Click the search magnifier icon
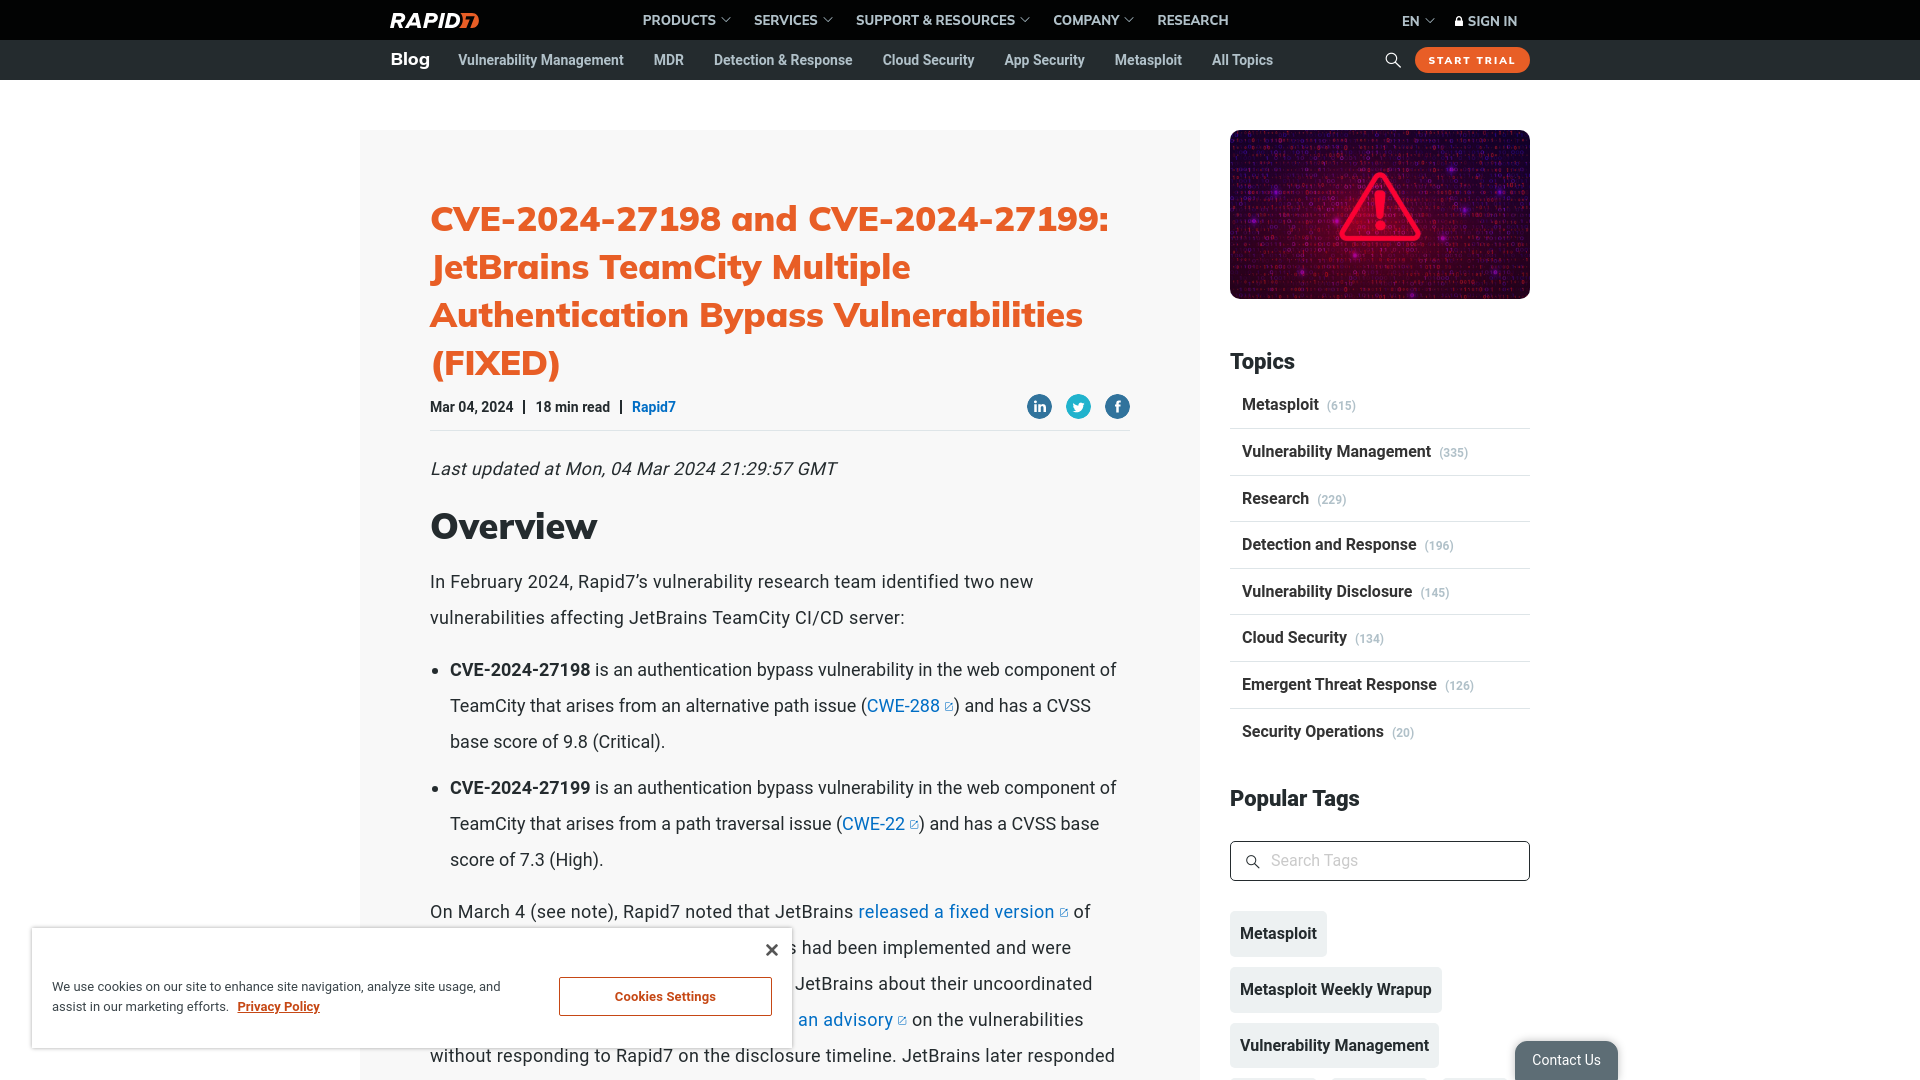Image resolution: width=1920 pixels, height=1080 pixels. pos(1393,59)
